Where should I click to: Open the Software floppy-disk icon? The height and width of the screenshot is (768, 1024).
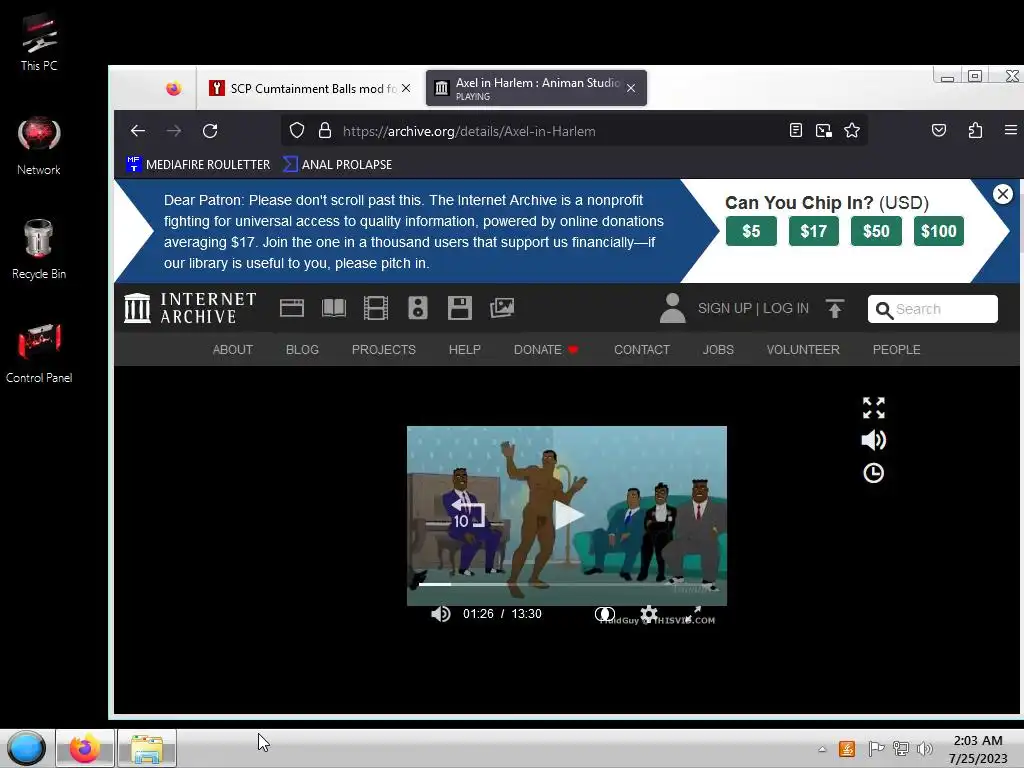(460, 308)
